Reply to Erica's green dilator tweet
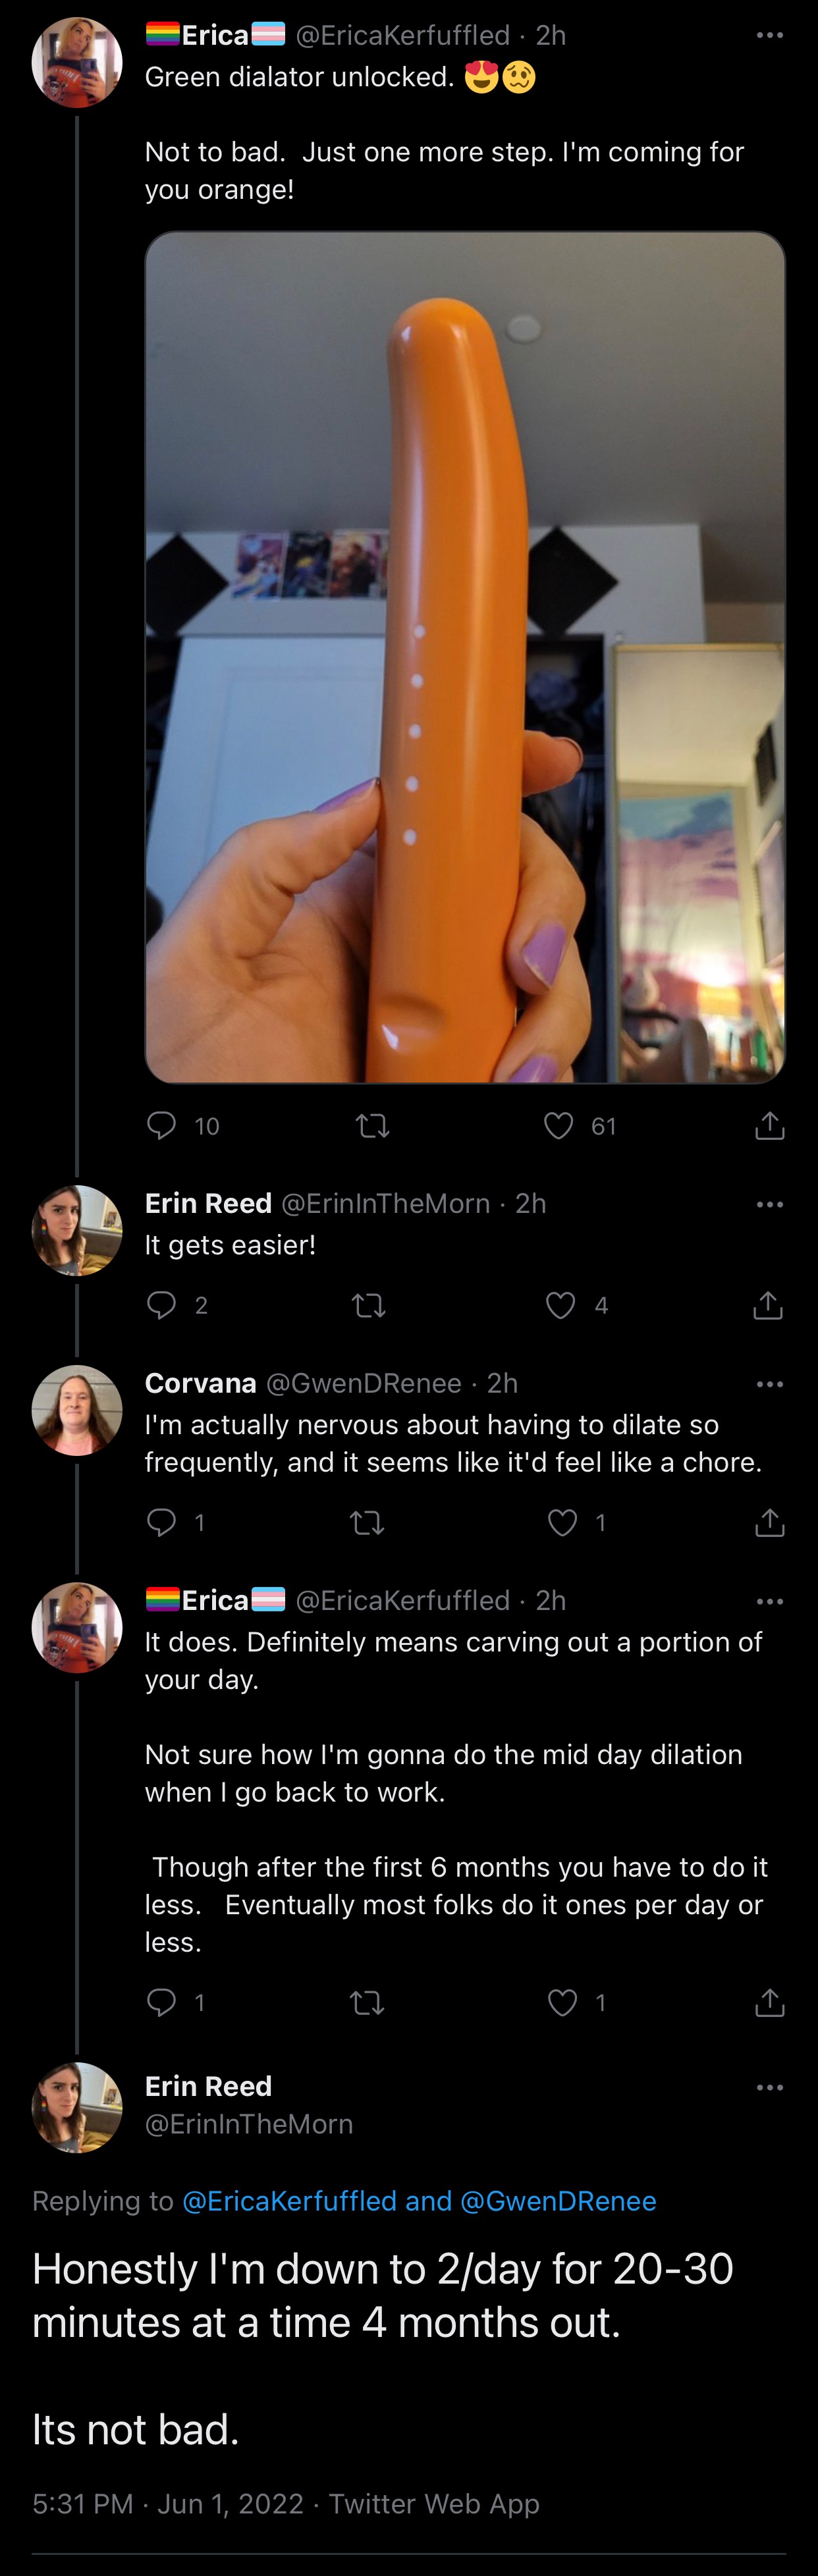The image size is (818, 2576). pos(162,1126)
